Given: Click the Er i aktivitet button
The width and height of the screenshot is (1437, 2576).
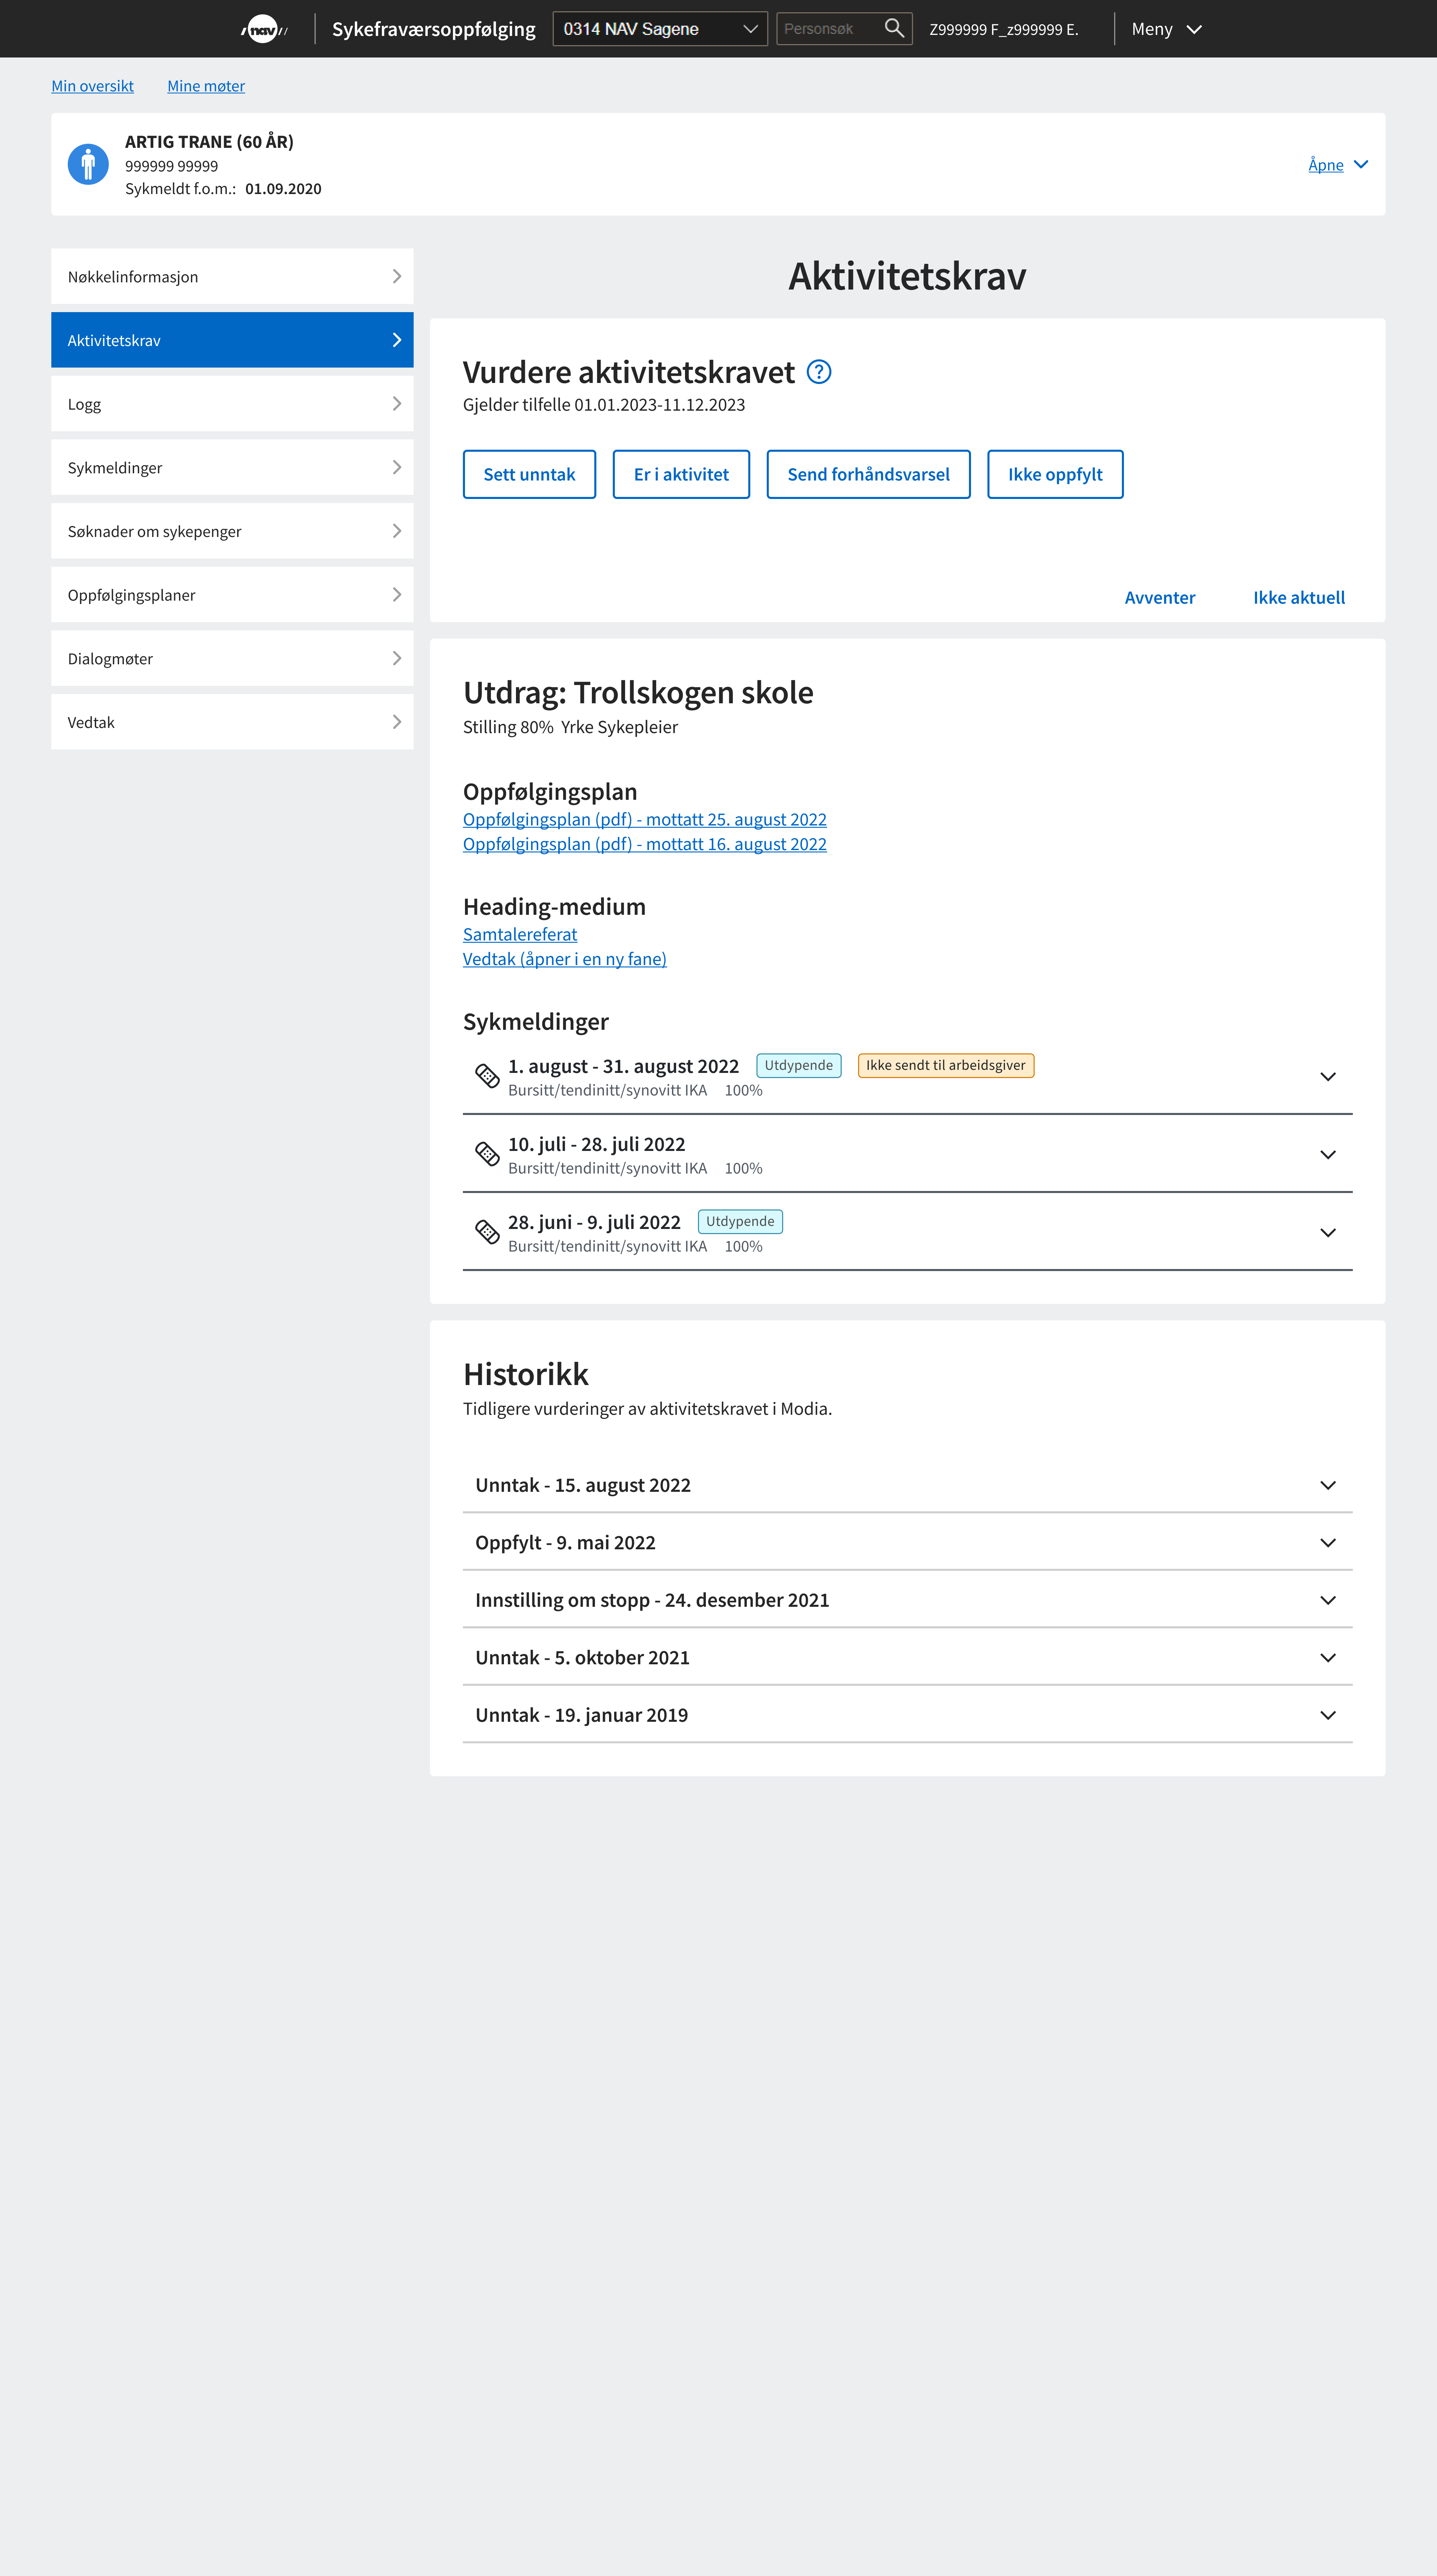Looking at the screenshot, I should click(x=681, y=474).
